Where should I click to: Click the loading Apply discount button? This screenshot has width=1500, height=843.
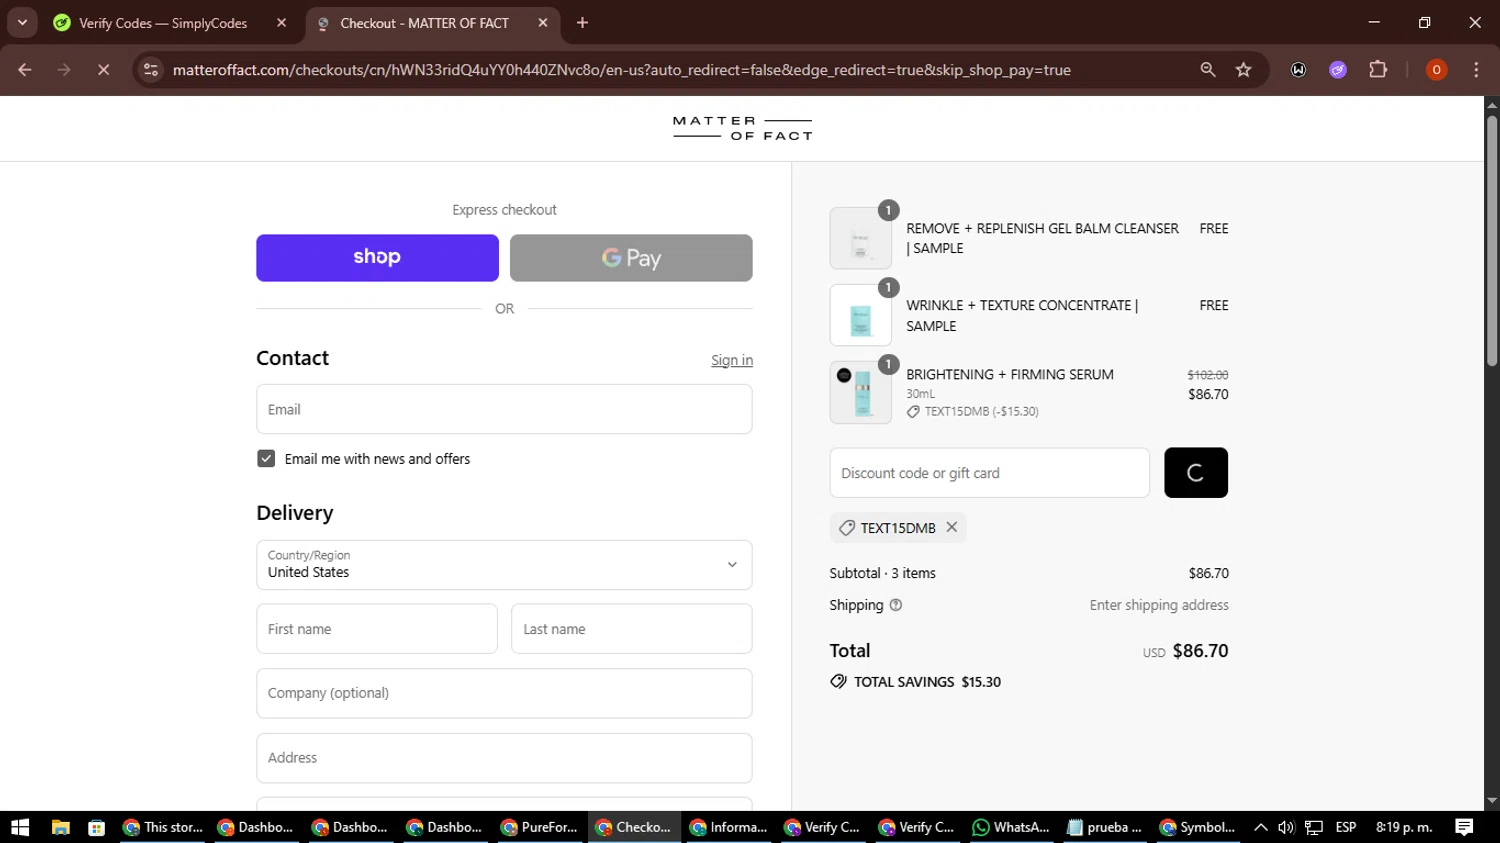[x=1196, y=473]
